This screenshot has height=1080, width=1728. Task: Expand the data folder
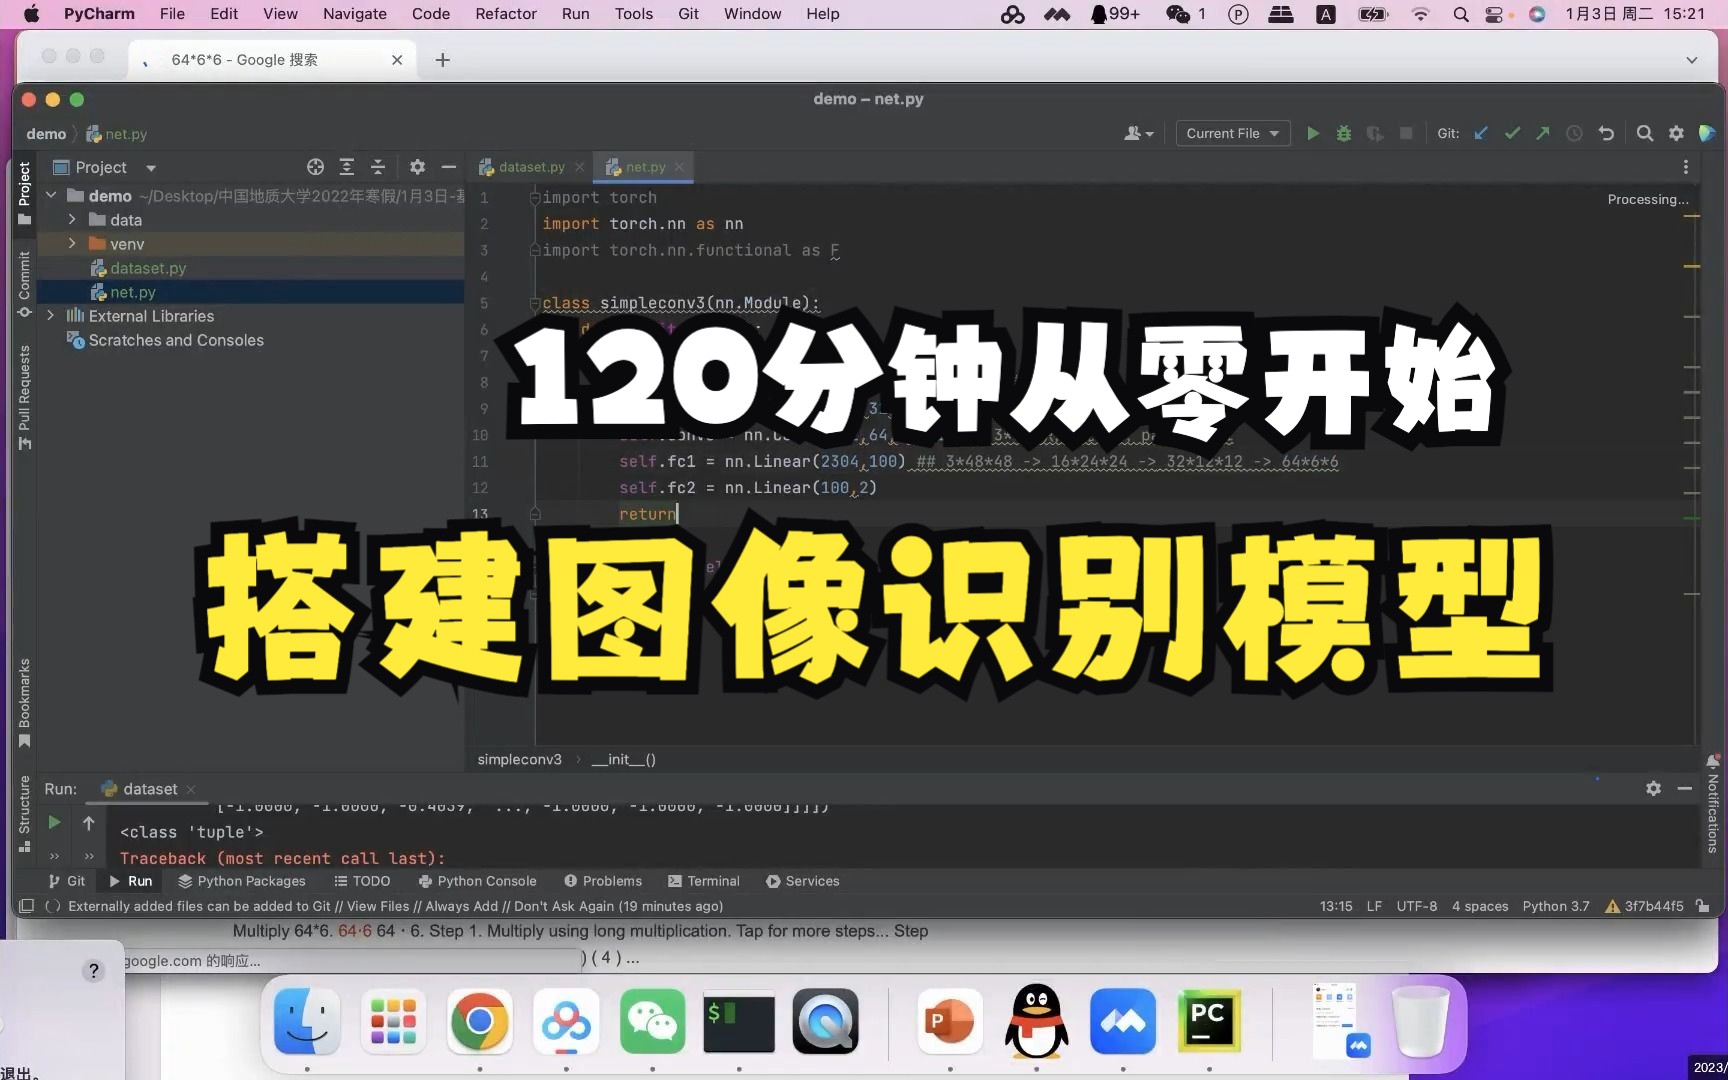(72, 220)
